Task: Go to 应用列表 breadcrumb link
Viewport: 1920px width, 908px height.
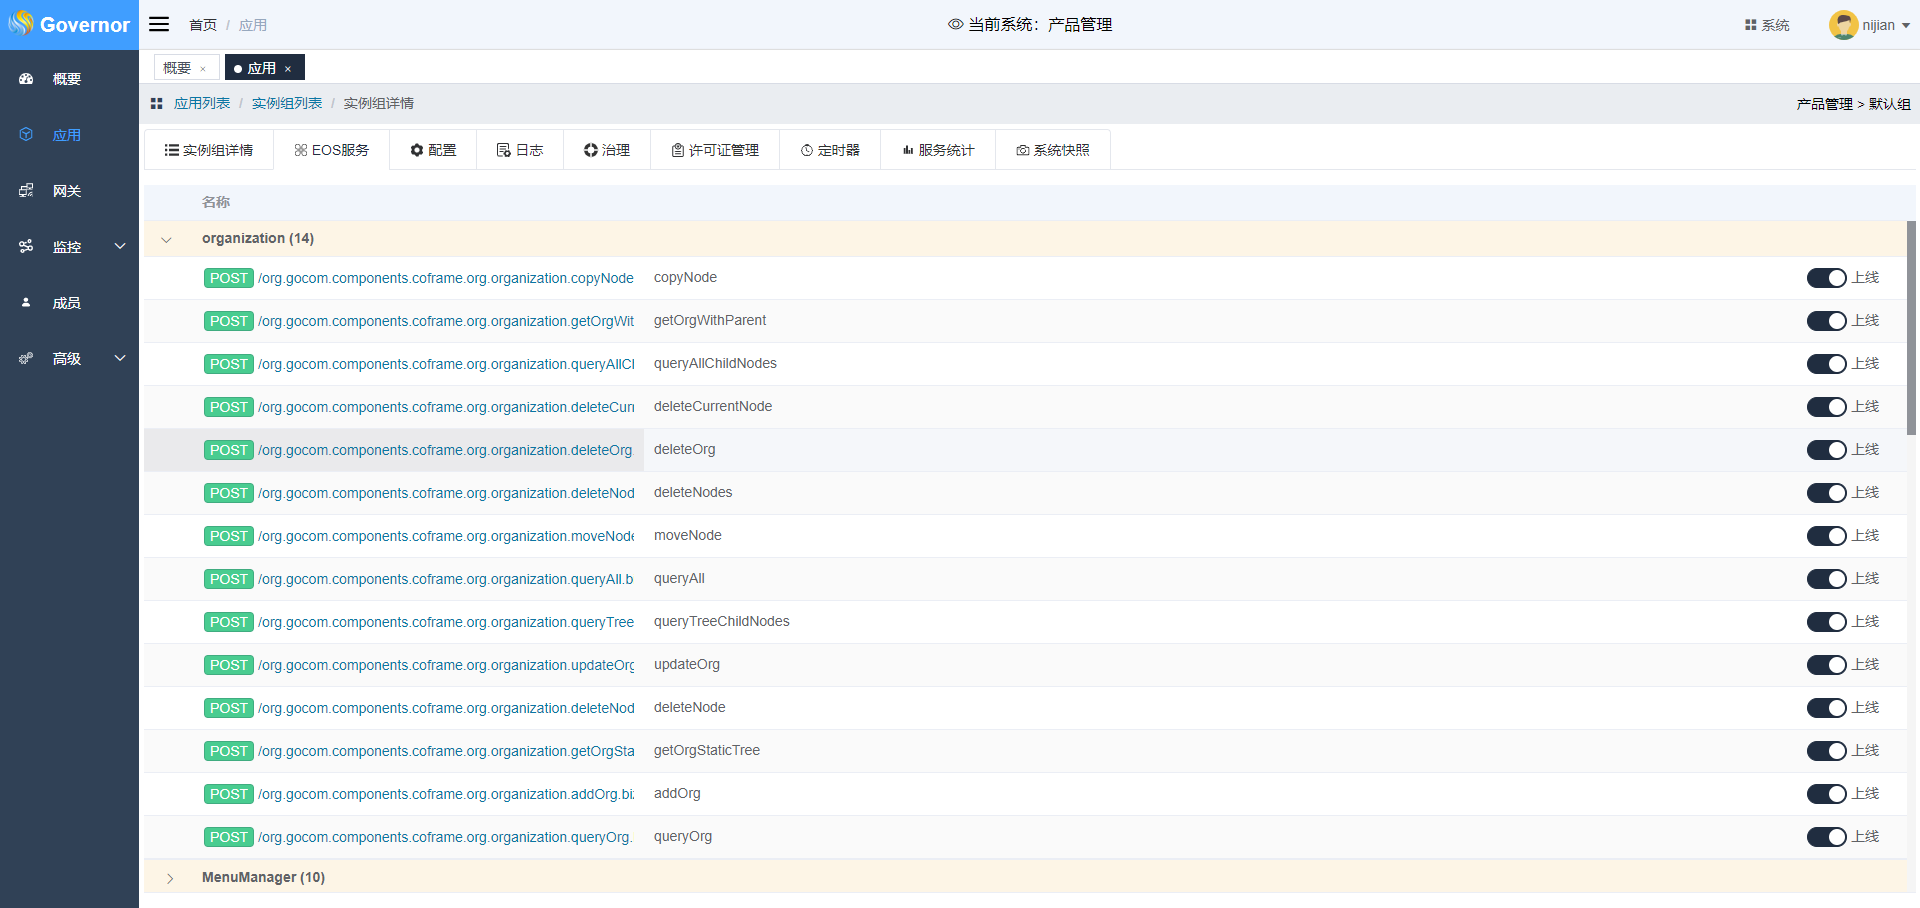Action: [x=202, y=104]
